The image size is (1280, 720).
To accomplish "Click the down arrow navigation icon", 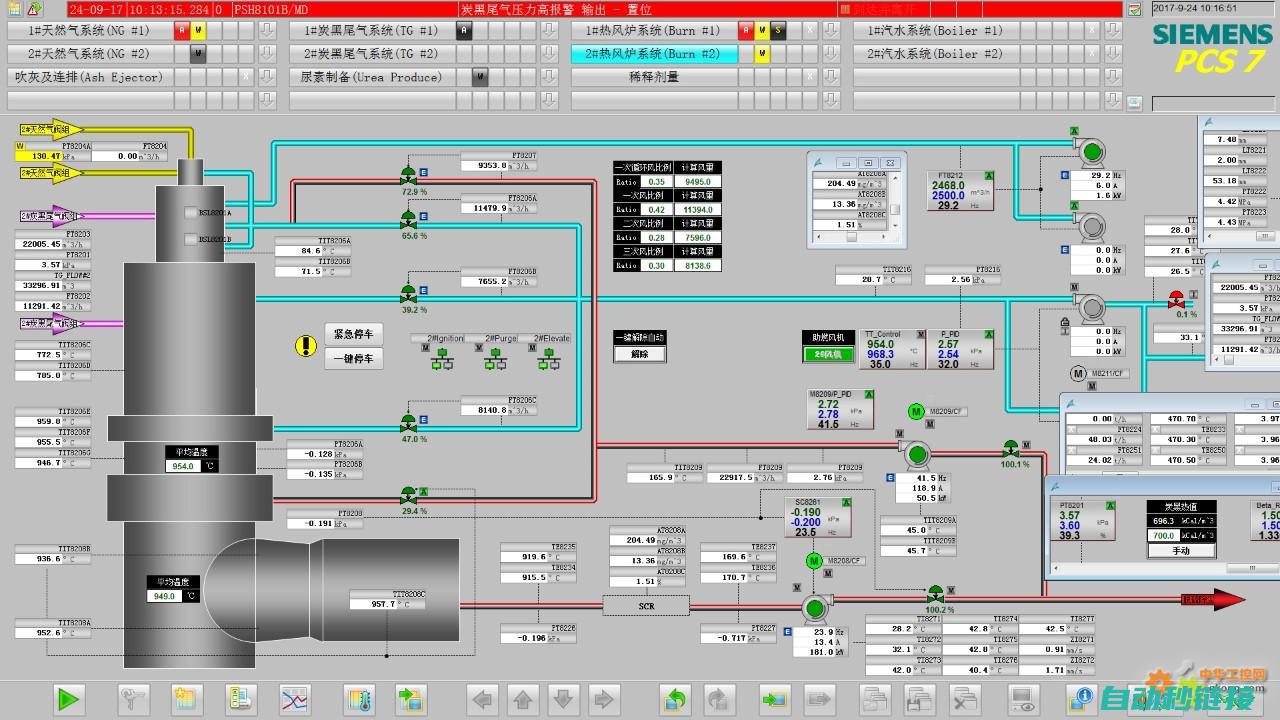I will coord(563,698).
